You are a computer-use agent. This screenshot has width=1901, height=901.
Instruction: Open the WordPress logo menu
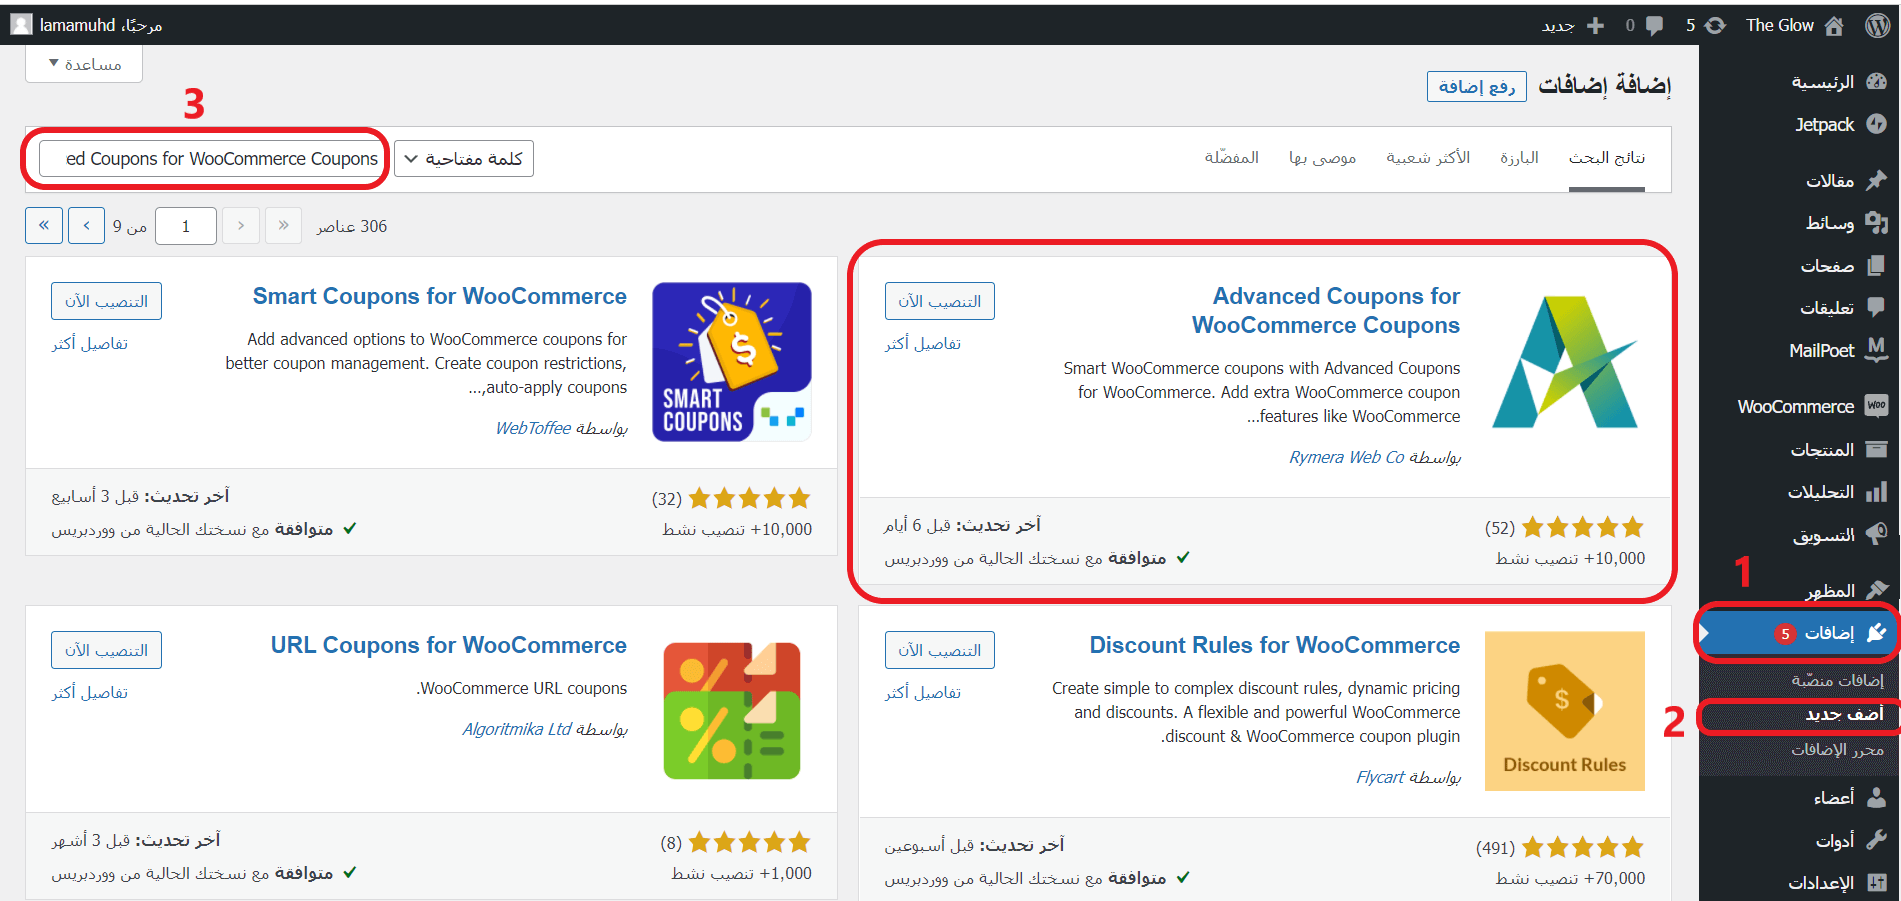coord(1877,25)
